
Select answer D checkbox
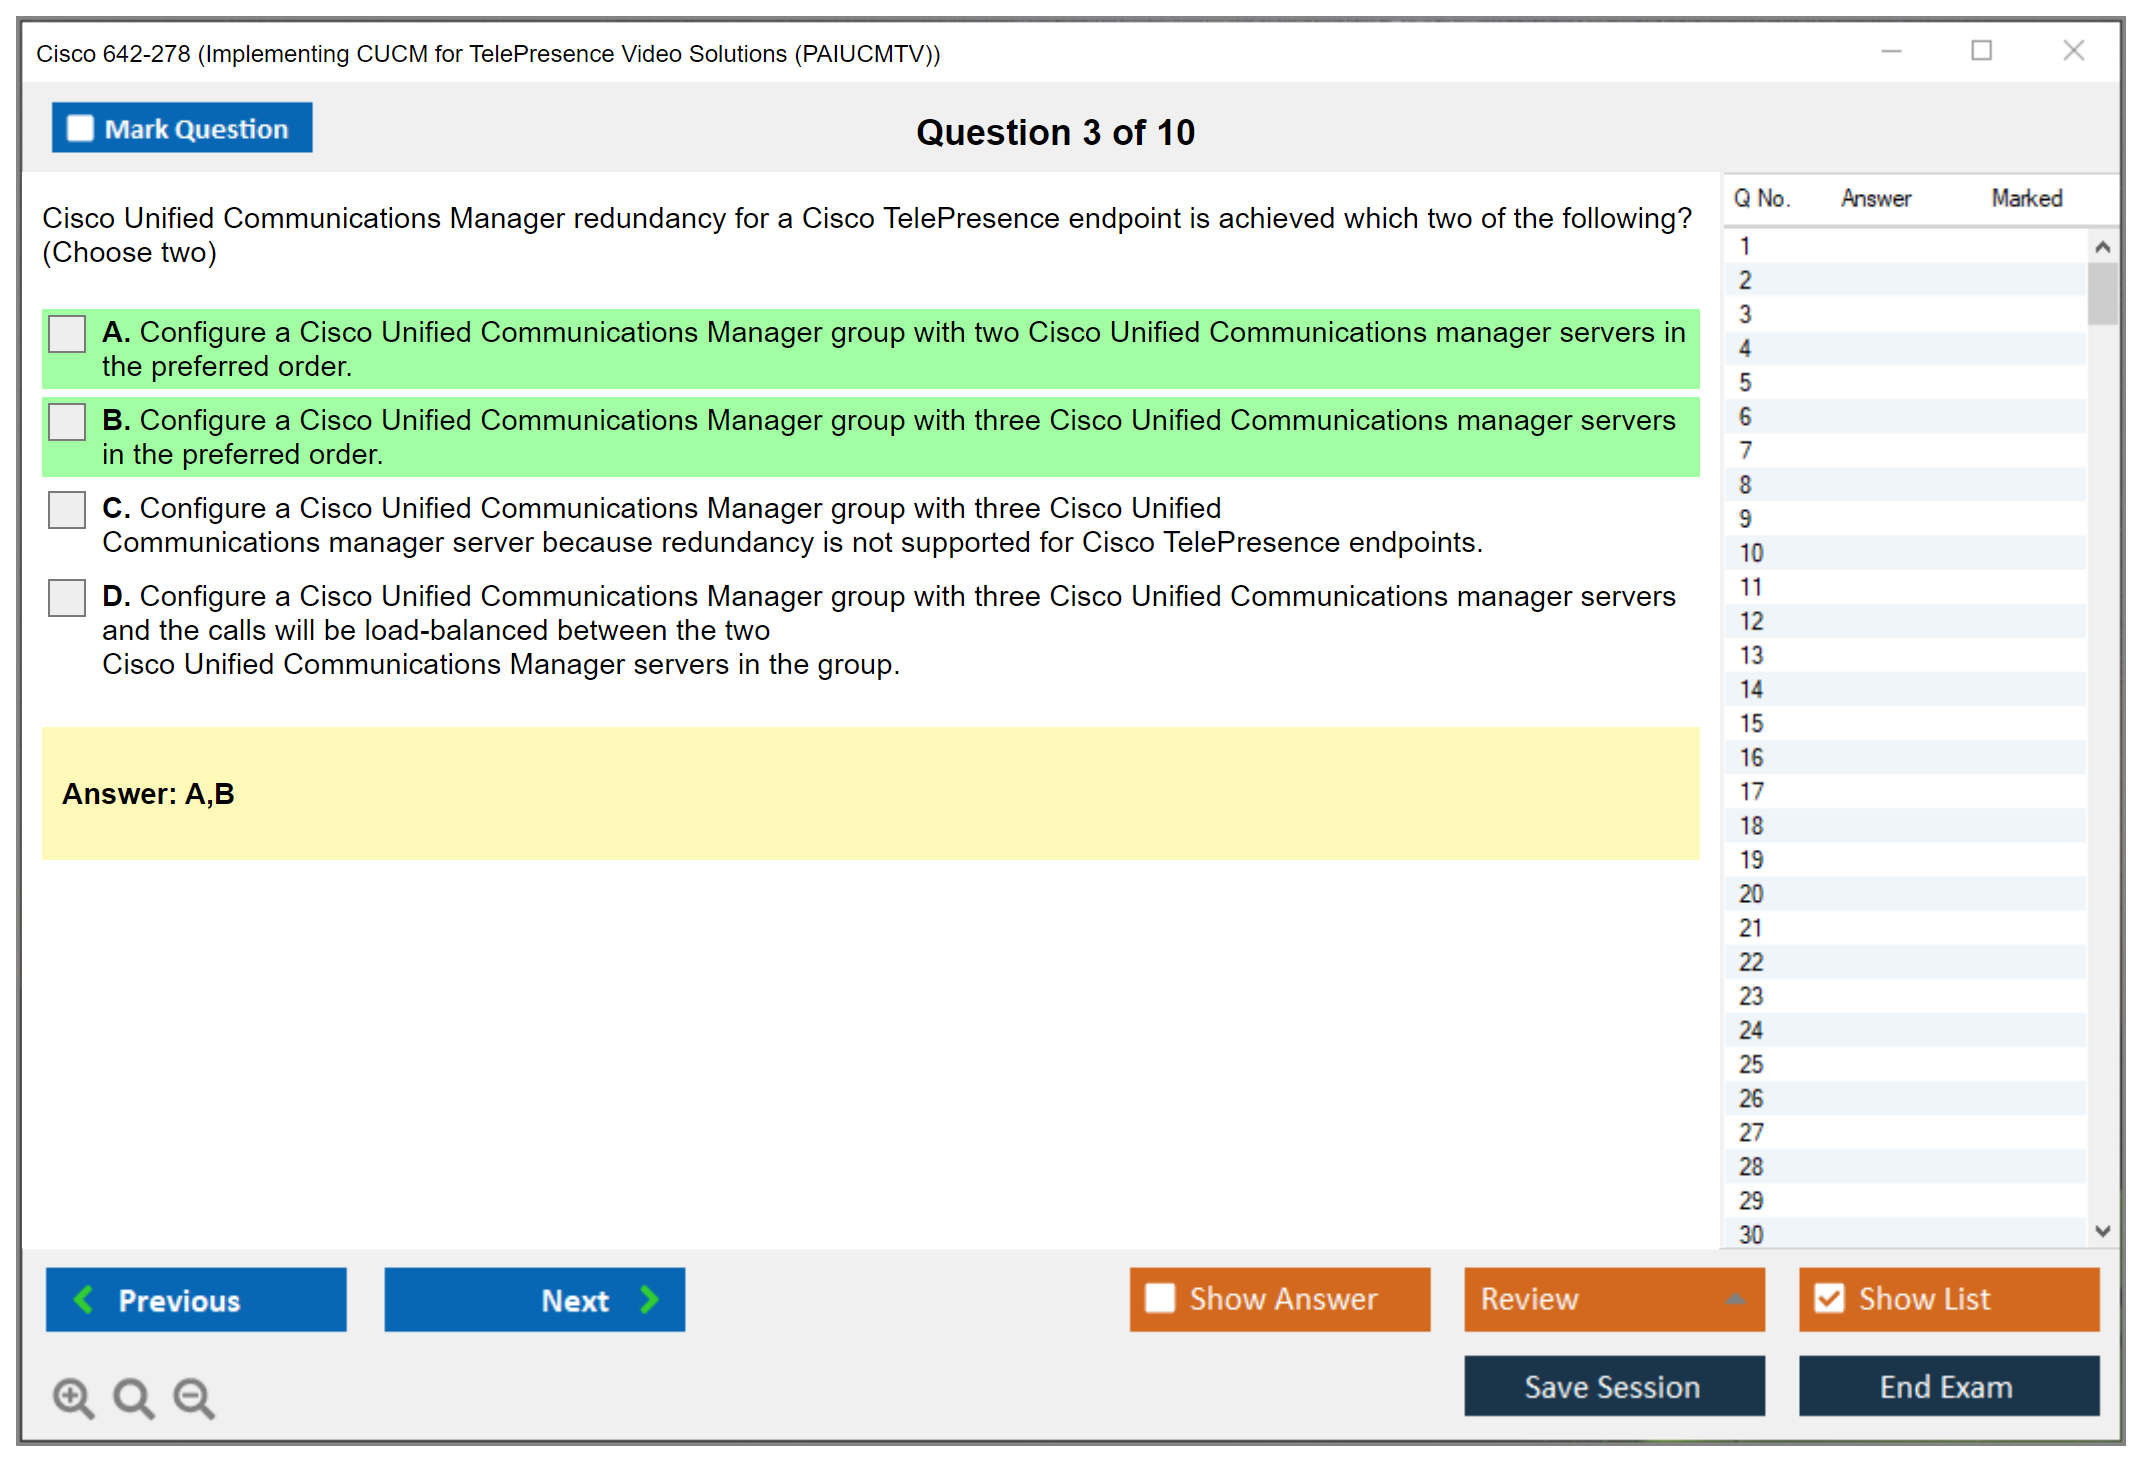[67, 598]
